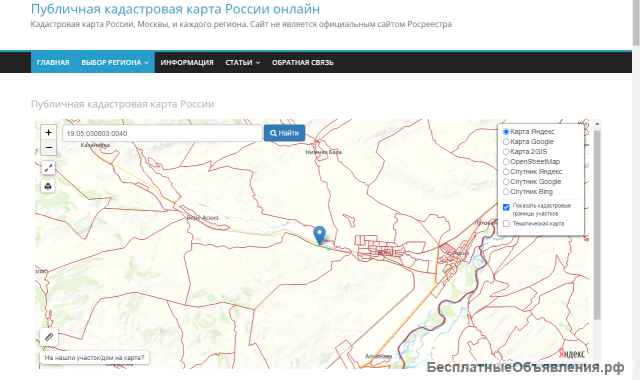
Task: Select Спутник Bing radio option
Action: pyautogui.click(x=506, y=192)
